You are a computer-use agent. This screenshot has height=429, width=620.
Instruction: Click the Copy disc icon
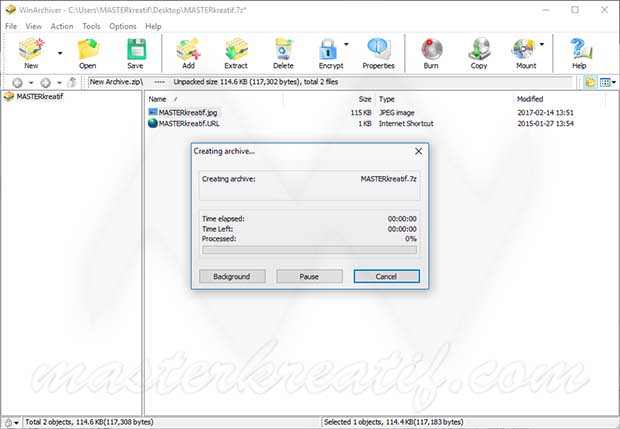click(479, 49)
